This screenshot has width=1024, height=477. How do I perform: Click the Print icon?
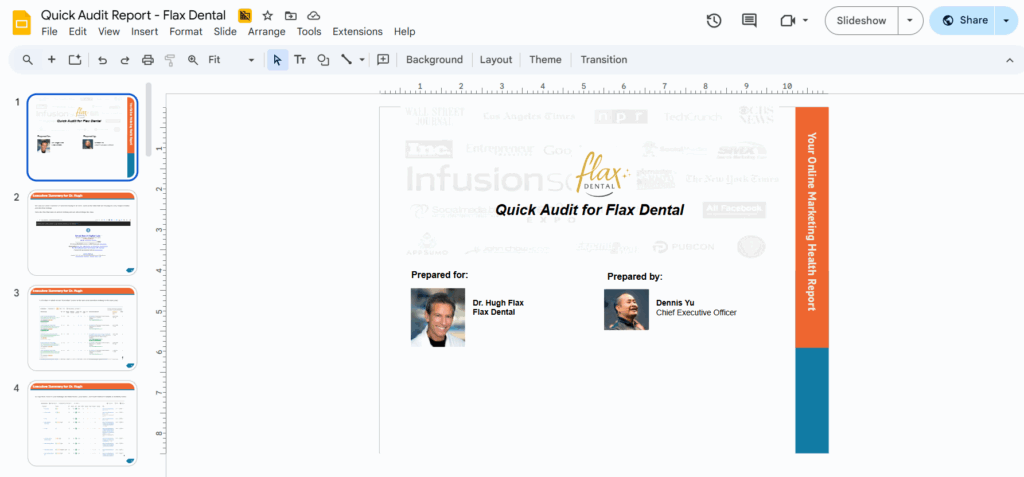click(x=147, y=60)
